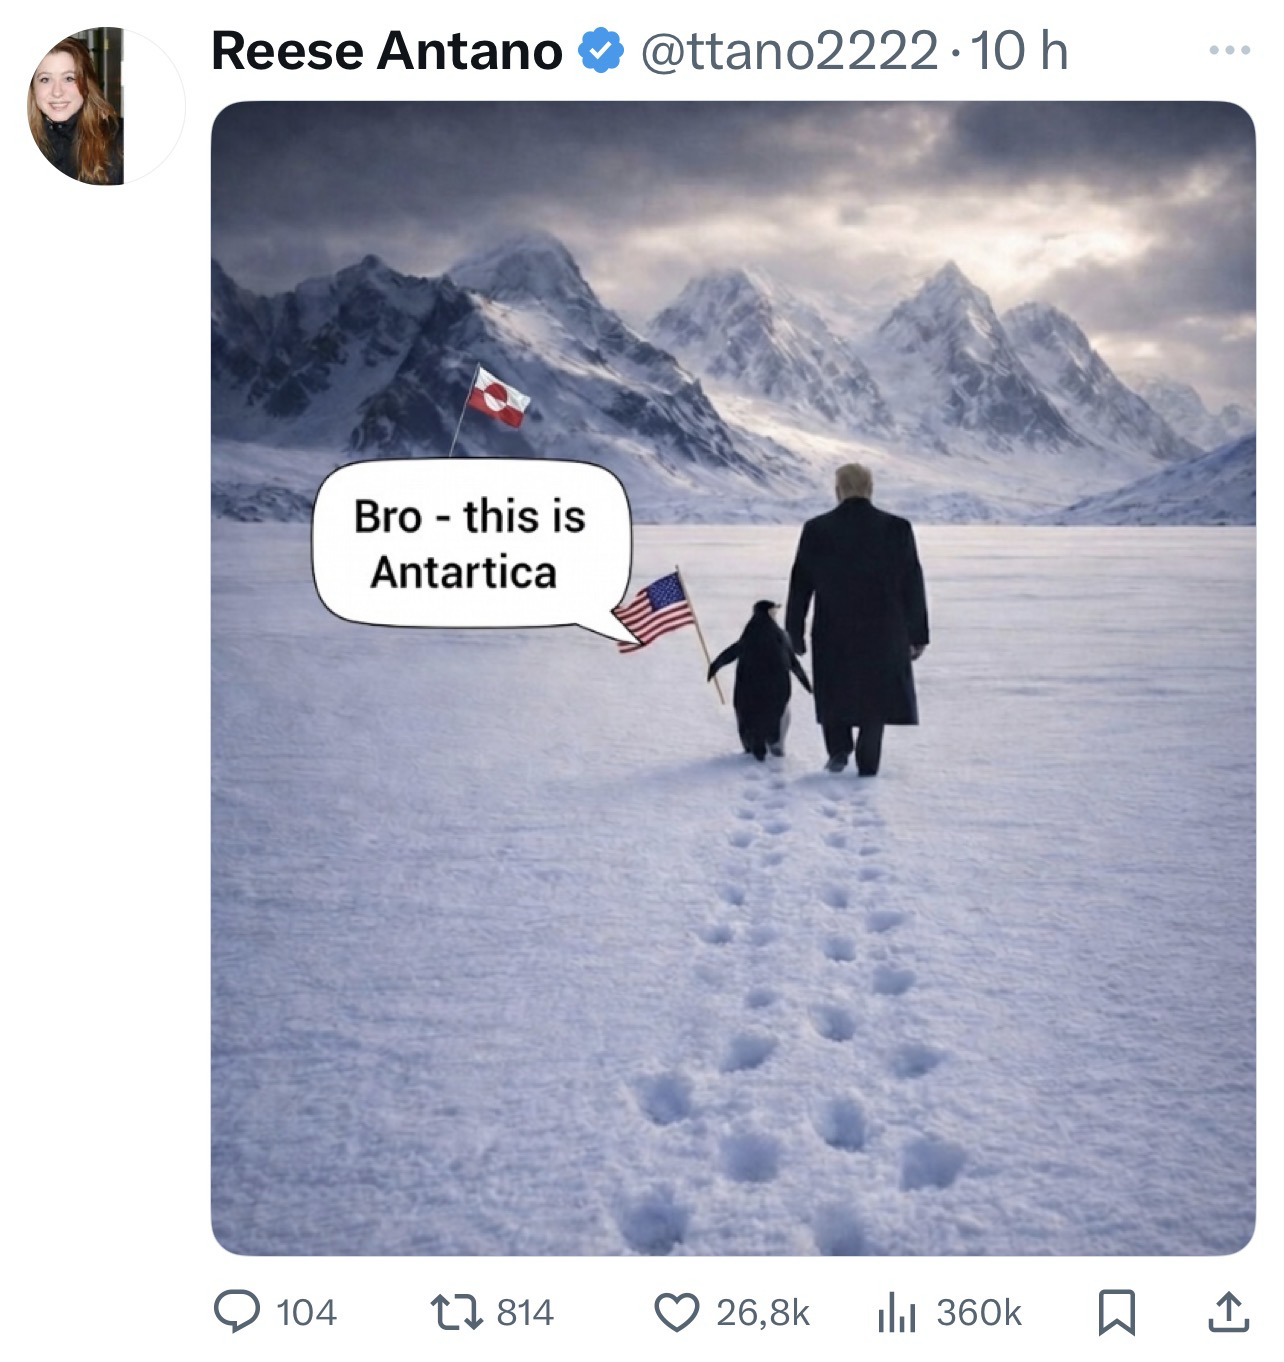Screen dimensions: 1284x1362
Task: Click the 360k views count
Action: coord(979,1312)
